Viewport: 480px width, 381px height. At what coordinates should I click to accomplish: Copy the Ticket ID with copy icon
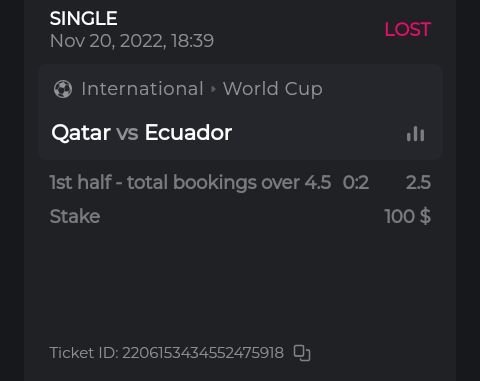point(302,353)
